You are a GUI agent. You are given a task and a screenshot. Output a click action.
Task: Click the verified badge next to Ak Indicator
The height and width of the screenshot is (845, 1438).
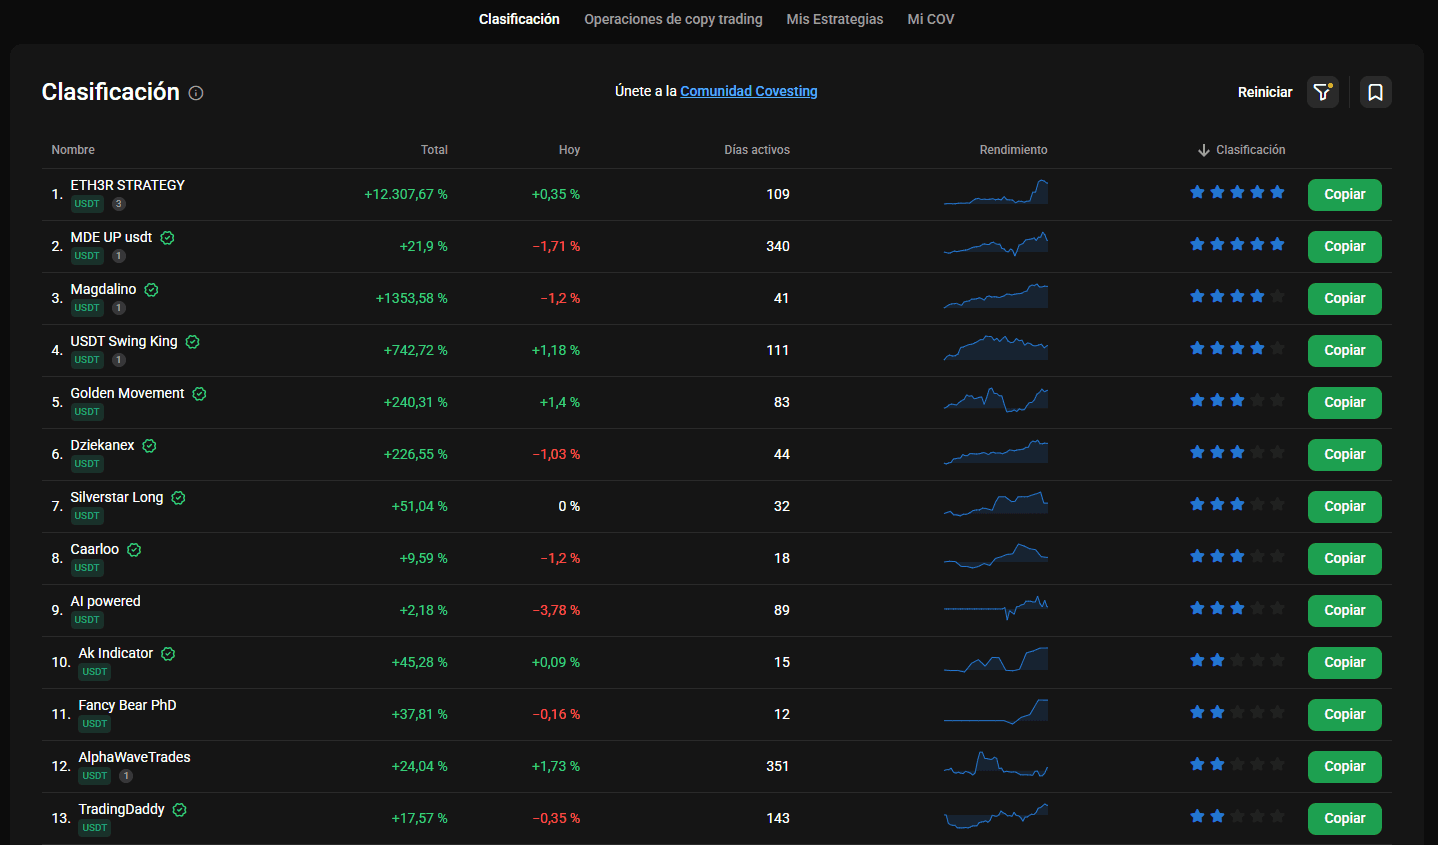169,654
